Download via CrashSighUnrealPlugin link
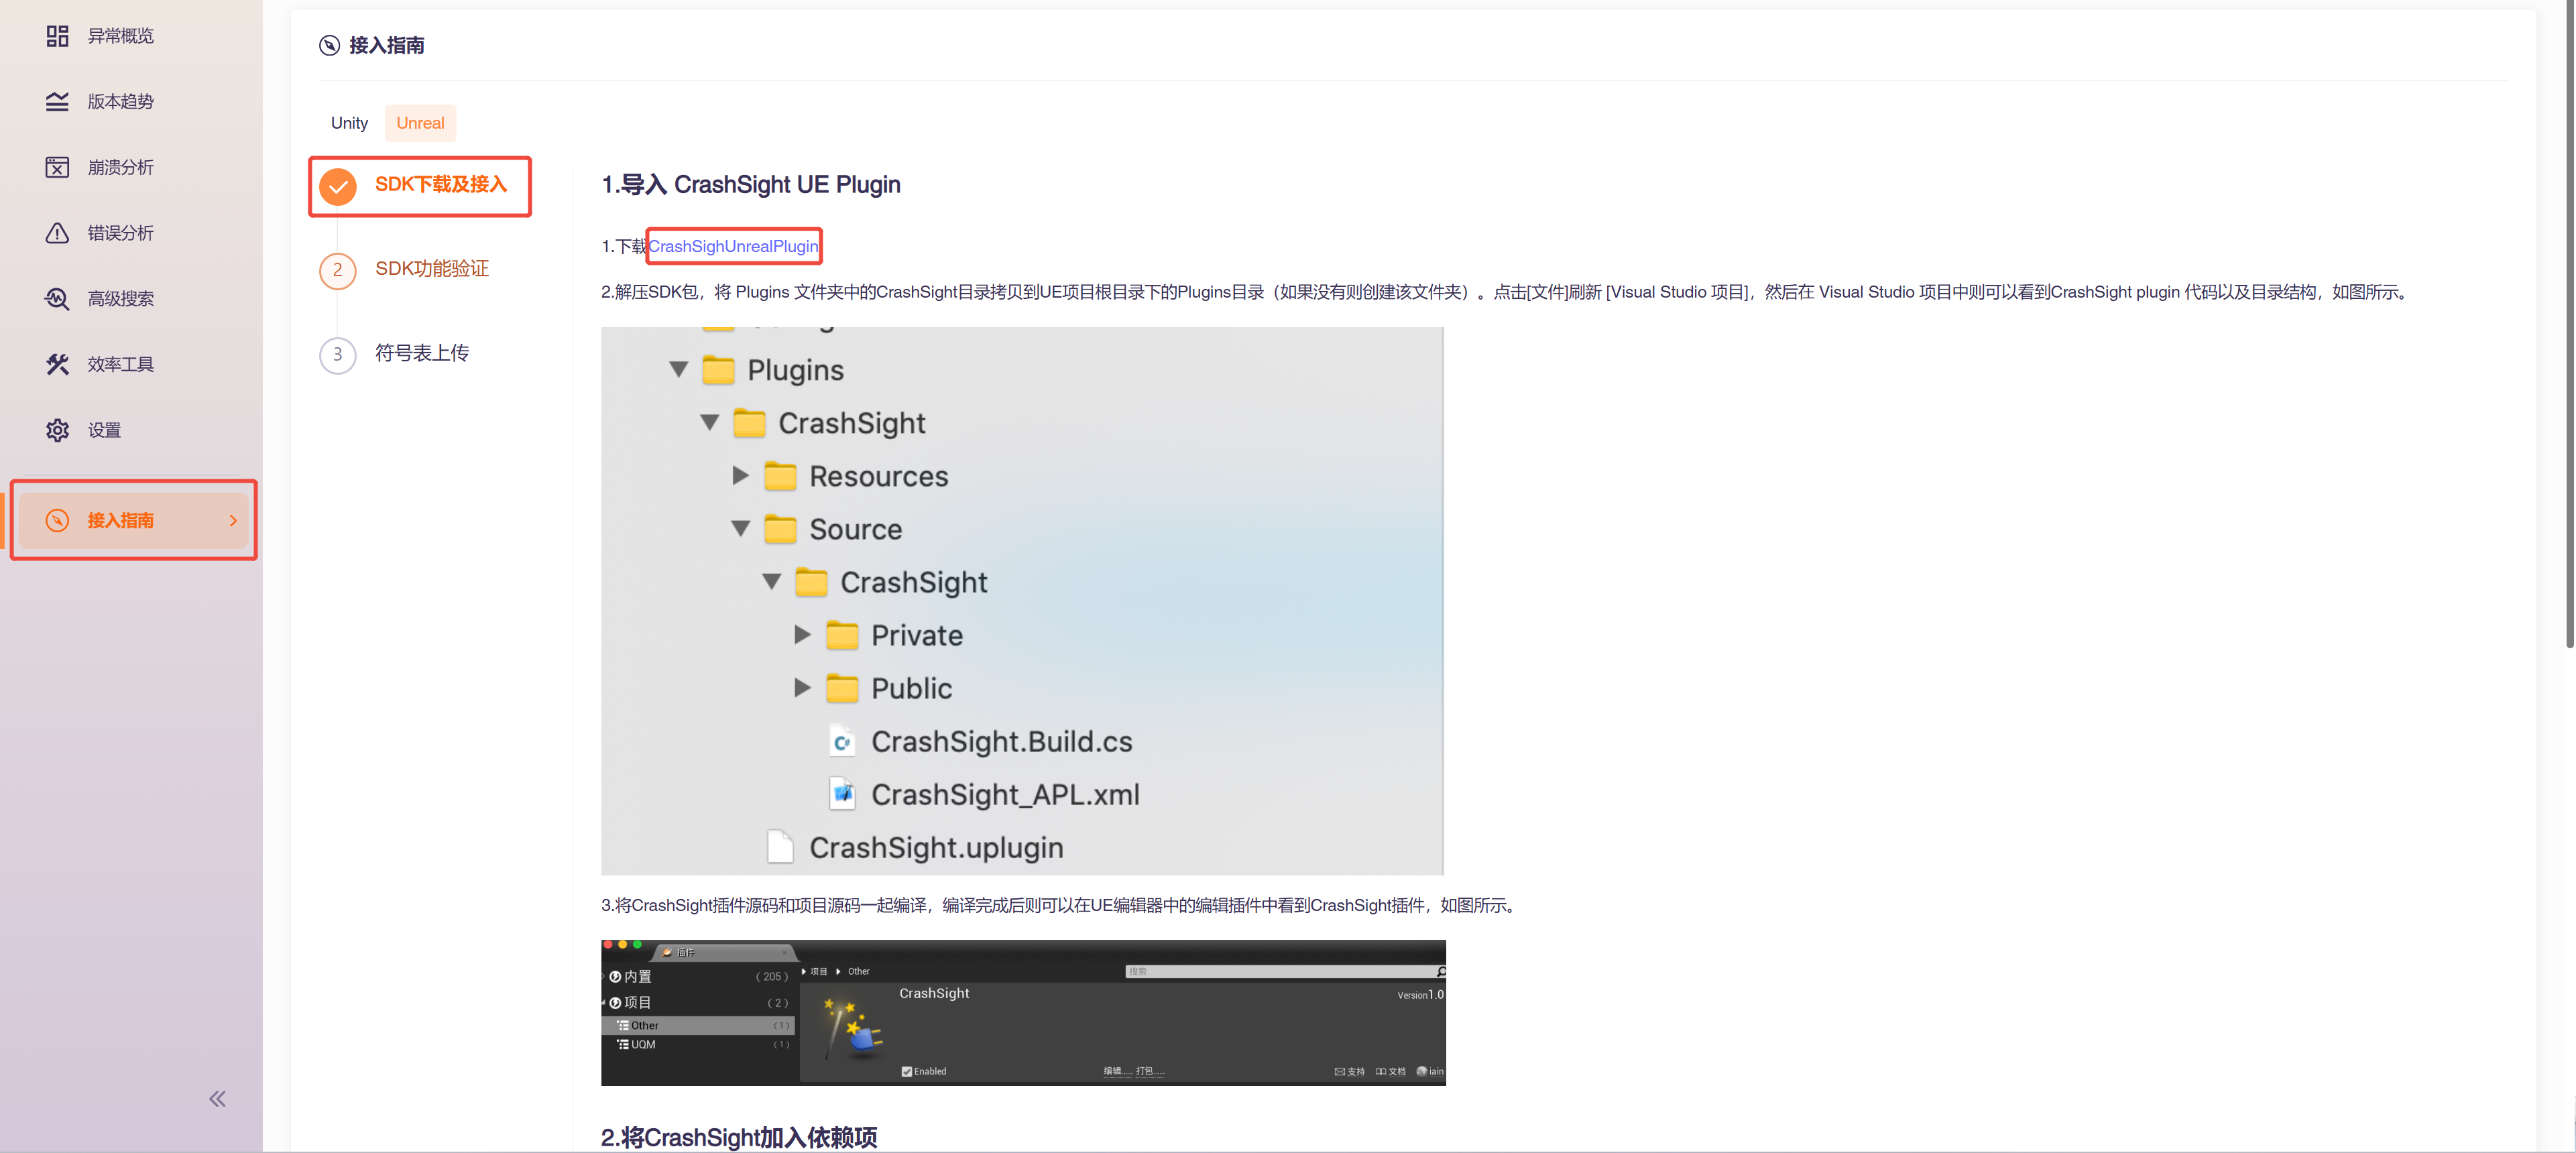Viewport: 2576px width, 1153px height. [733, 246]
